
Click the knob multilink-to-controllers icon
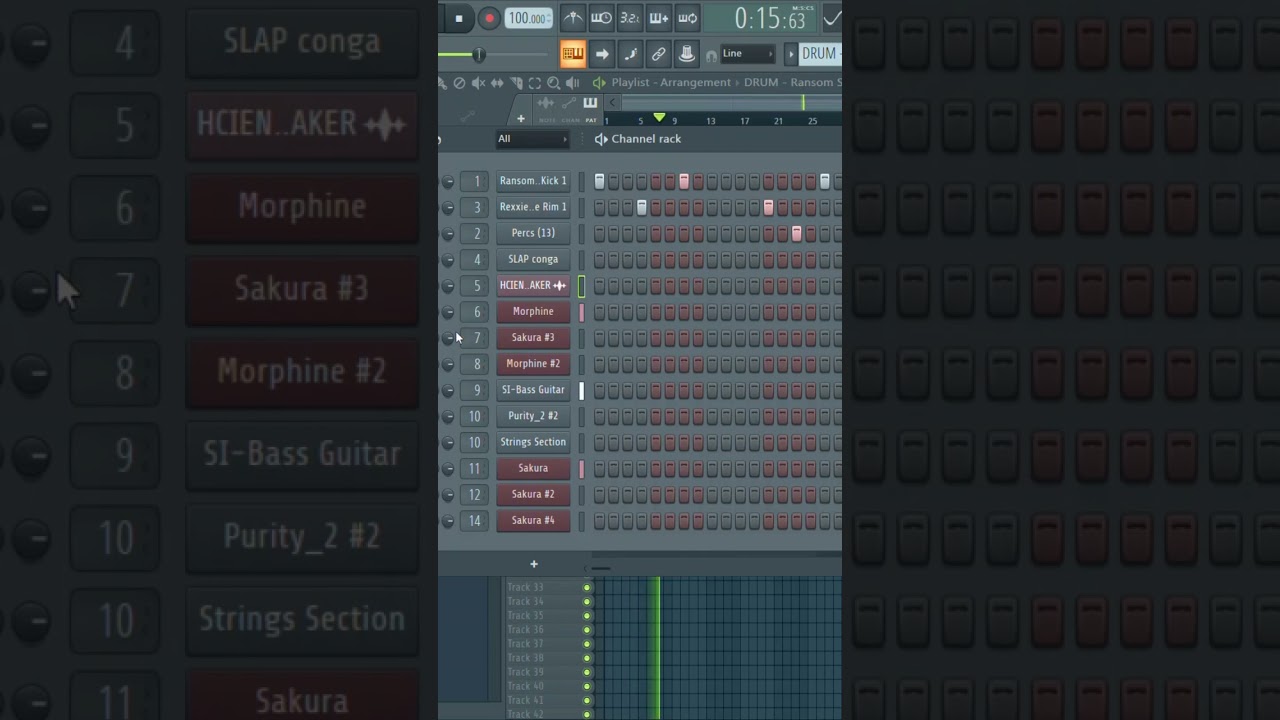click(x=687, y=54)
